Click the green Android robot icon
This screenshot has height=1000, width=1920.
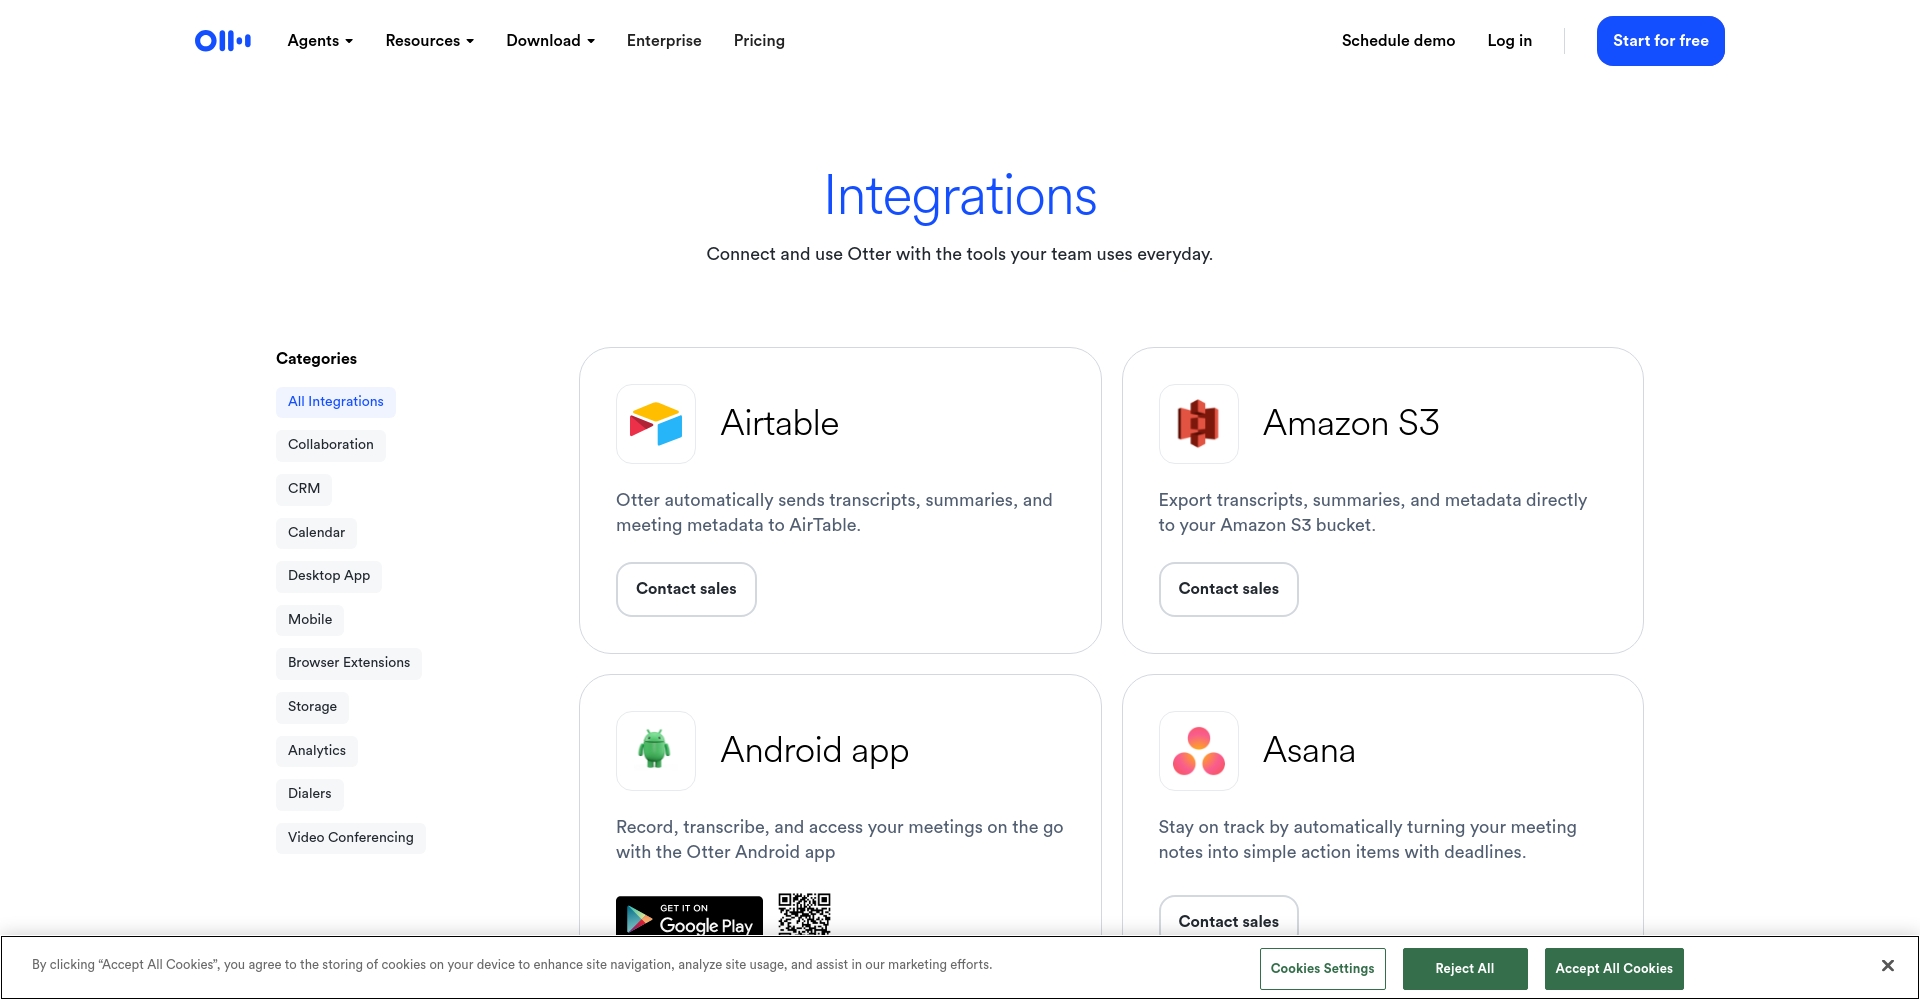pyautogui.click(x=655, y=750)
